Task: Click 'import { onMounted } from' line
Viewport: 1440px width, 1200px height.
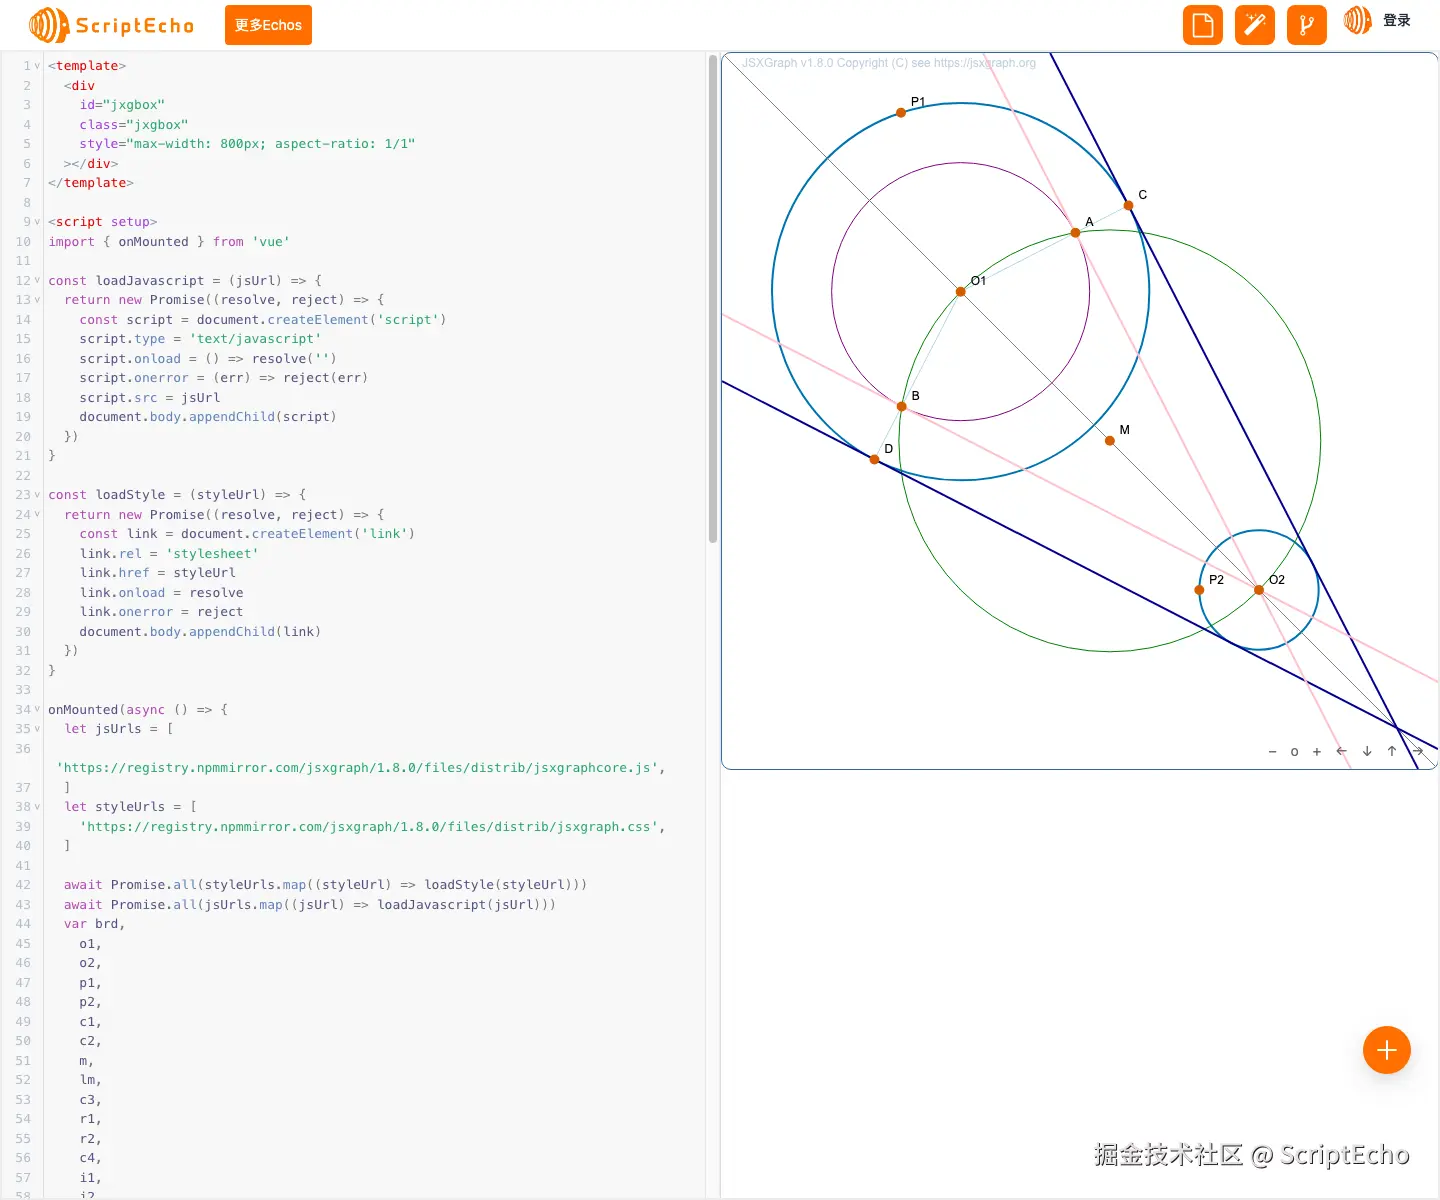Action: click(169, 242)
